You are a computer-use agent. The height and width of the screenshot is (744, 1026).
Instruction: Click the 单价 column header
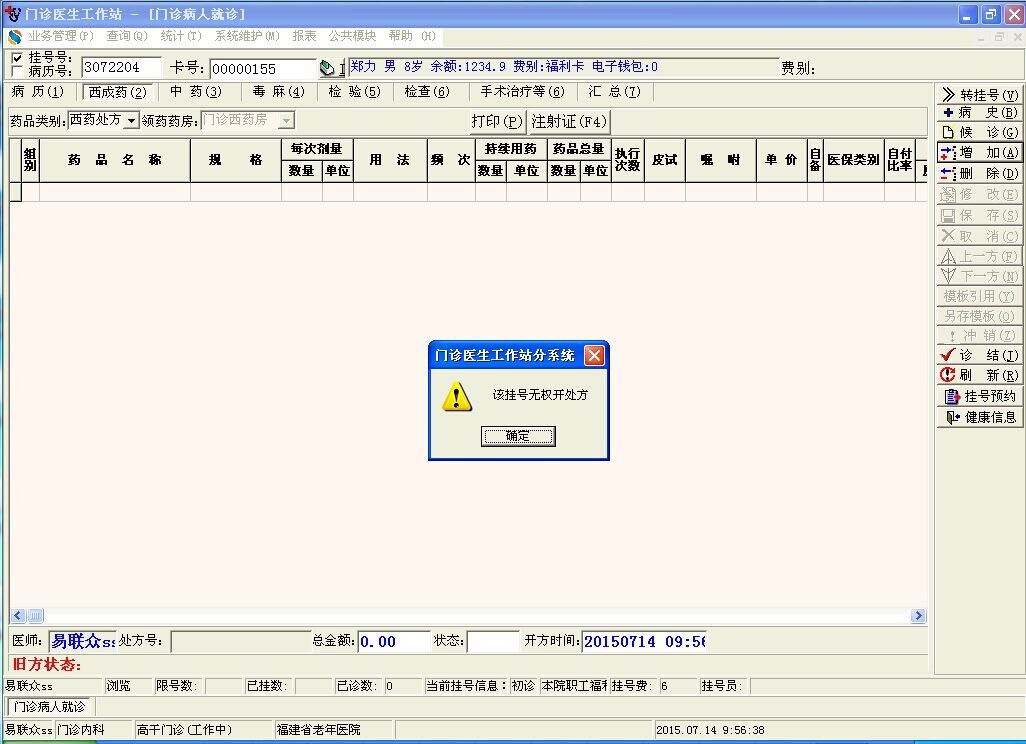click(781, 160)
